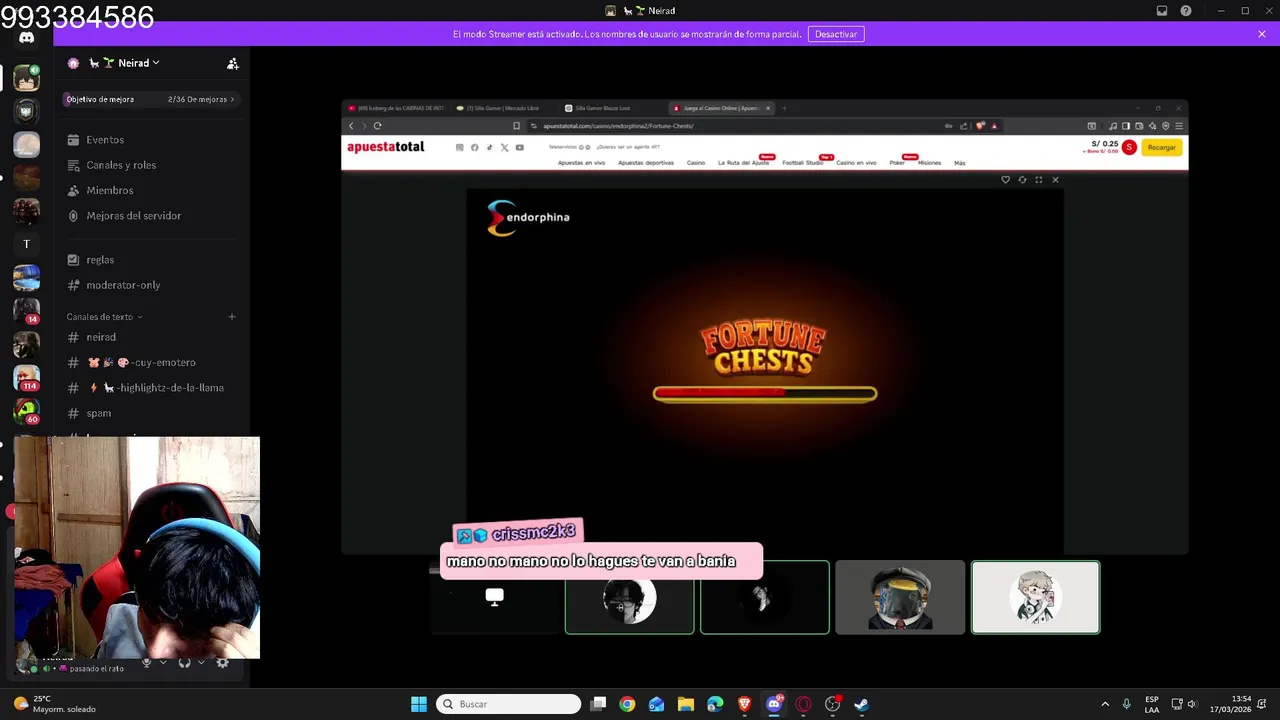Toggle headphones deafen in user panel
1280x720 pixels.
coord(184,662)
